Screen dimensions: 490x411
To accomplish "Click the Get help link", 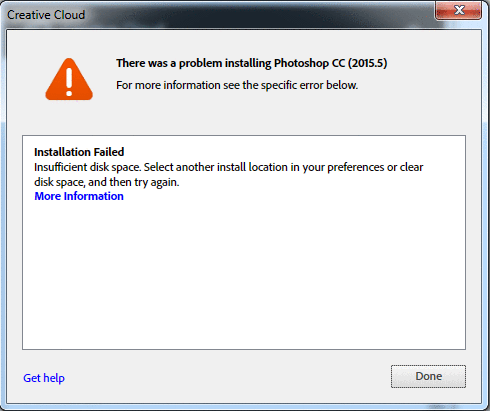I will click(x=44, y=378).
